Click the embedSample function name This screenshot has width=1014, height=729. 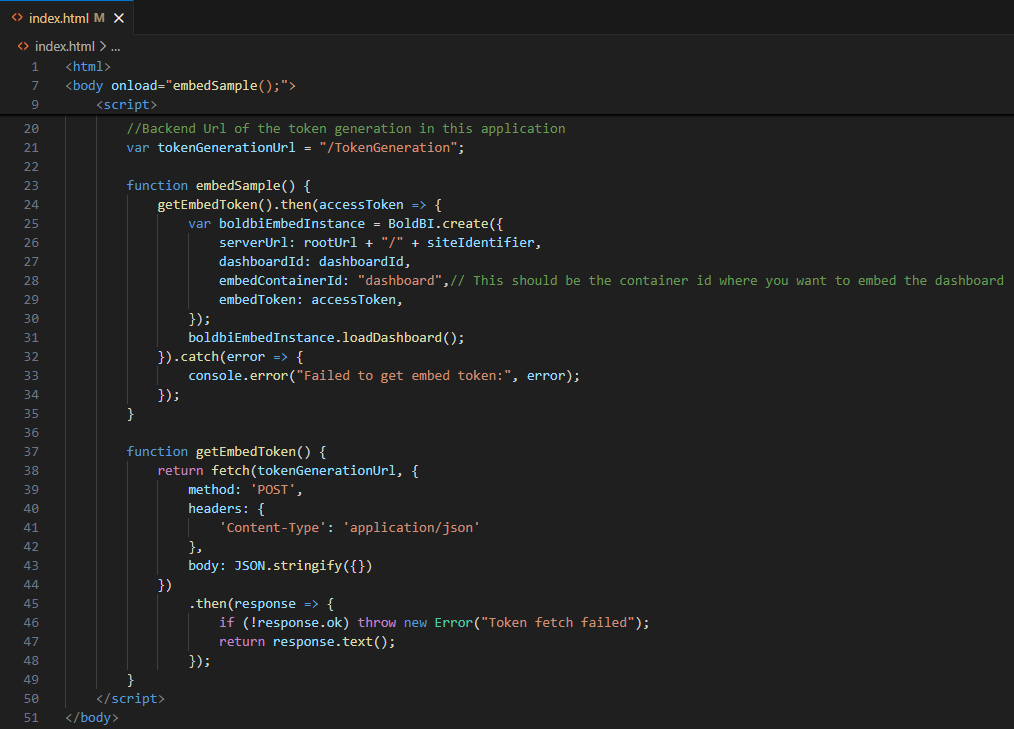point(232,185)
